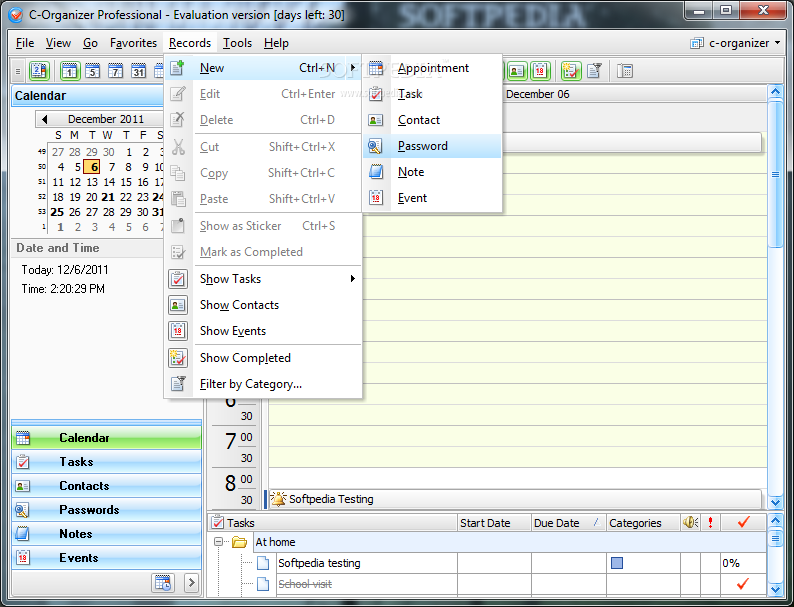Click the calendar clock icon below sidebar
794x607 pixels.
point(163,583)
